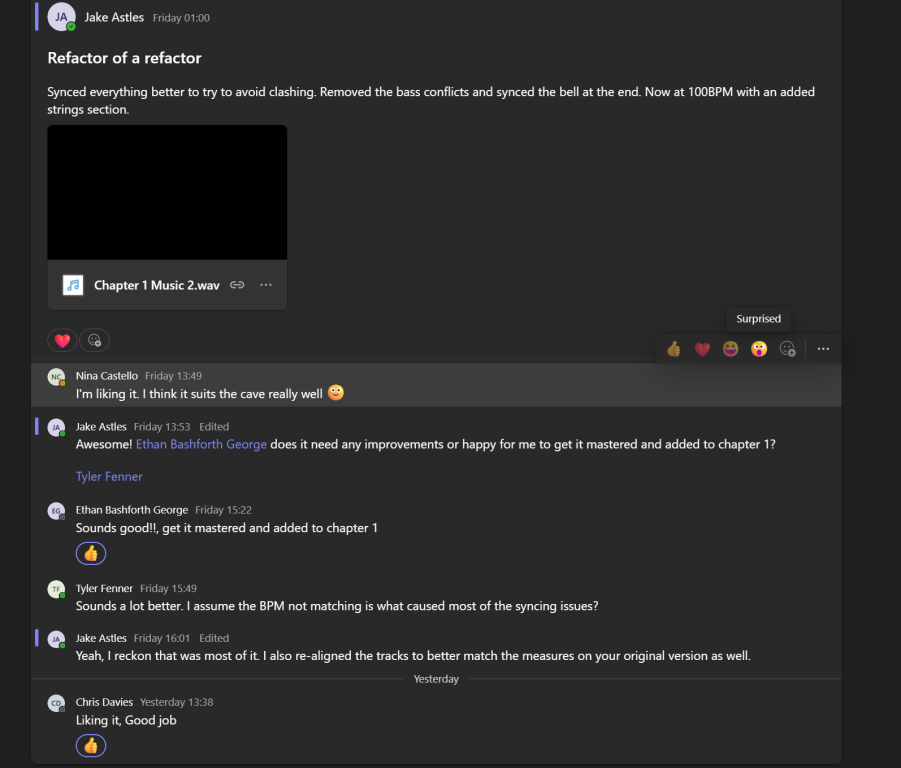Open more reactions picker in hover toolbar
The image size is (901, 768).
787,349
